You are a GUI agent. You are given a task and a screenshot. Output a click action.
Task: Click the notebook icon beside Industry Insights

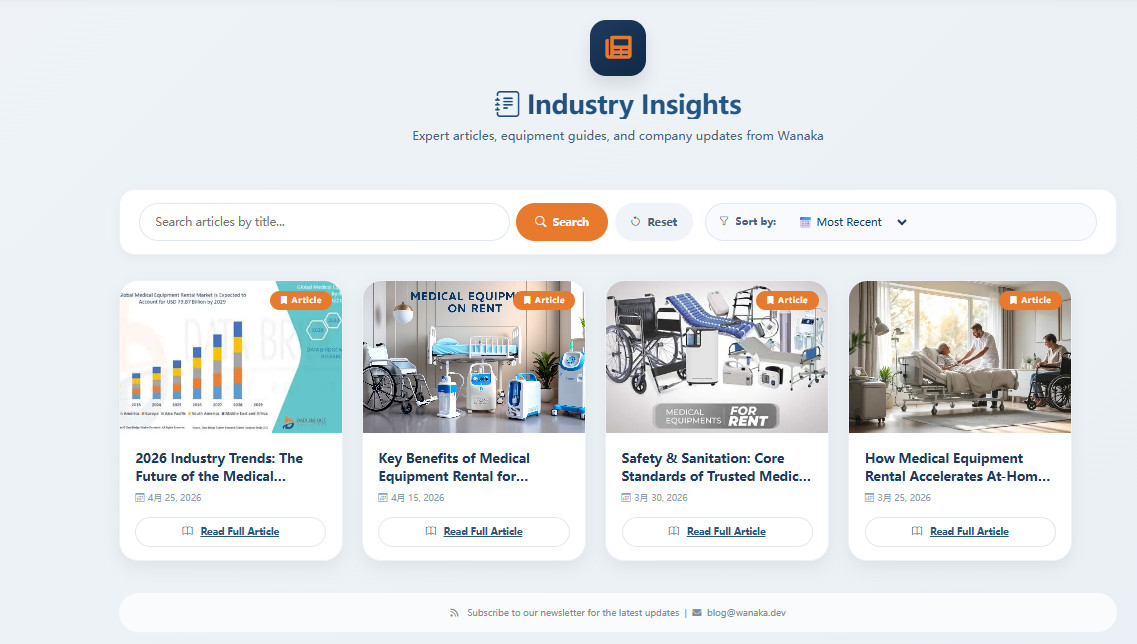pyautogui.click(x=507, y=104)
